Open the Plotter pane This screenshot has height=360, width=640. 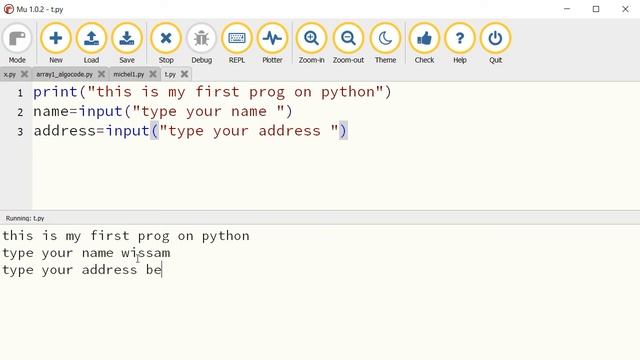(272, 44)
